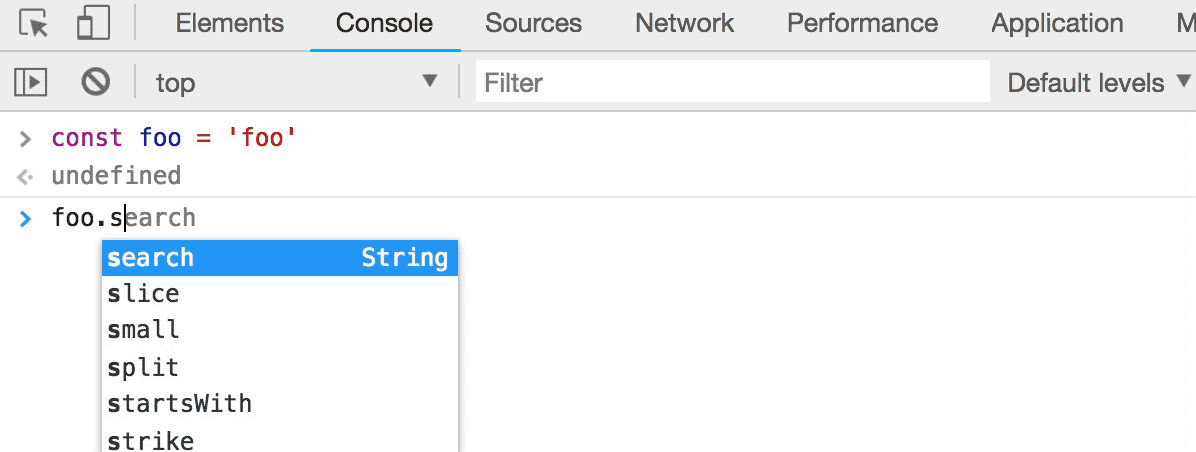Open the Performance tab
Screen dimensions: 1196x452
[x=862, y=24]
